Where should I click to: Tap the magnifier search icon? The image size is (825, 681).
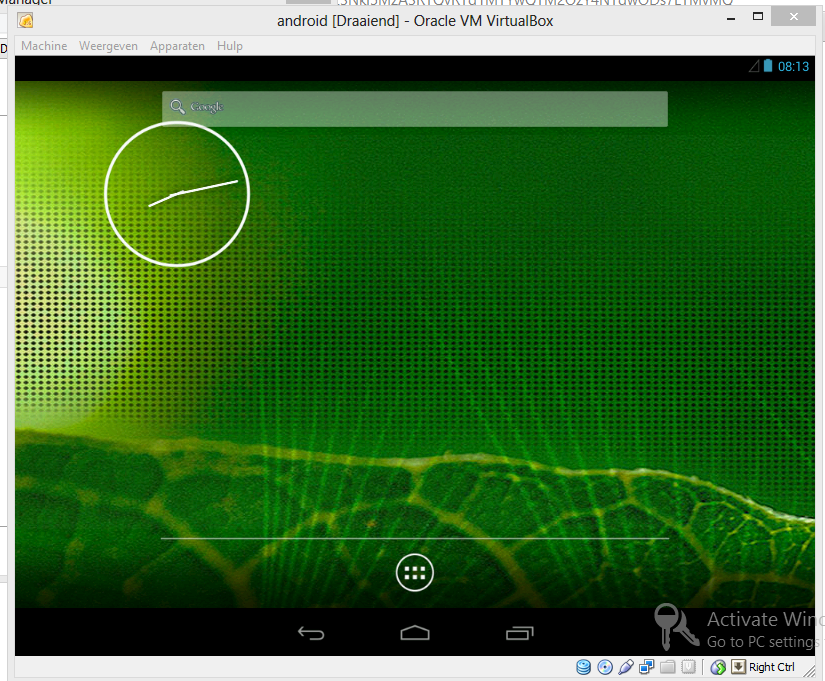click(x=177, y=107)
